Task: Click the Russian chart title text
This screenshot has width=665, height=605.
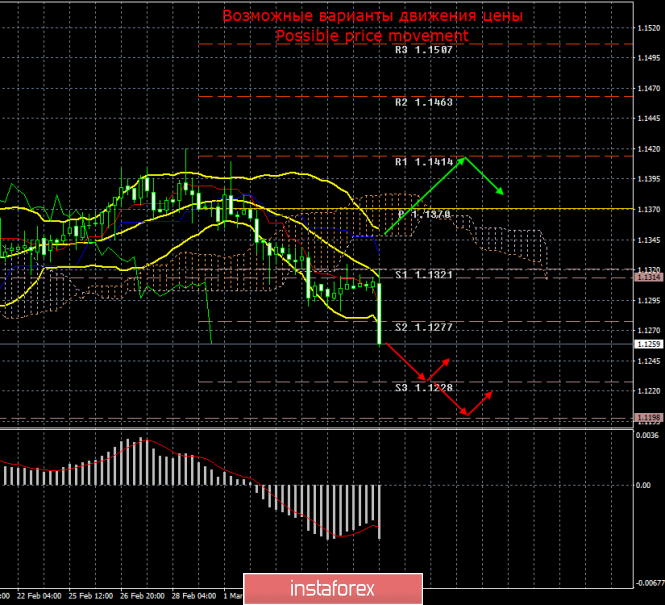Action: [x=372, y=16]
